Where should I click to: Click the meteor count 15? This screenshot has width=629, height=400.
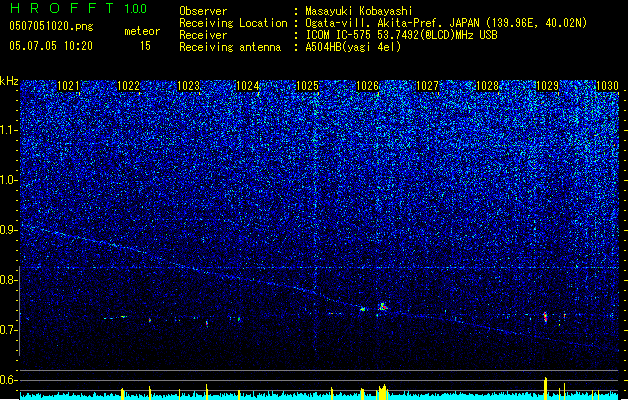click(x=145, y=46)
